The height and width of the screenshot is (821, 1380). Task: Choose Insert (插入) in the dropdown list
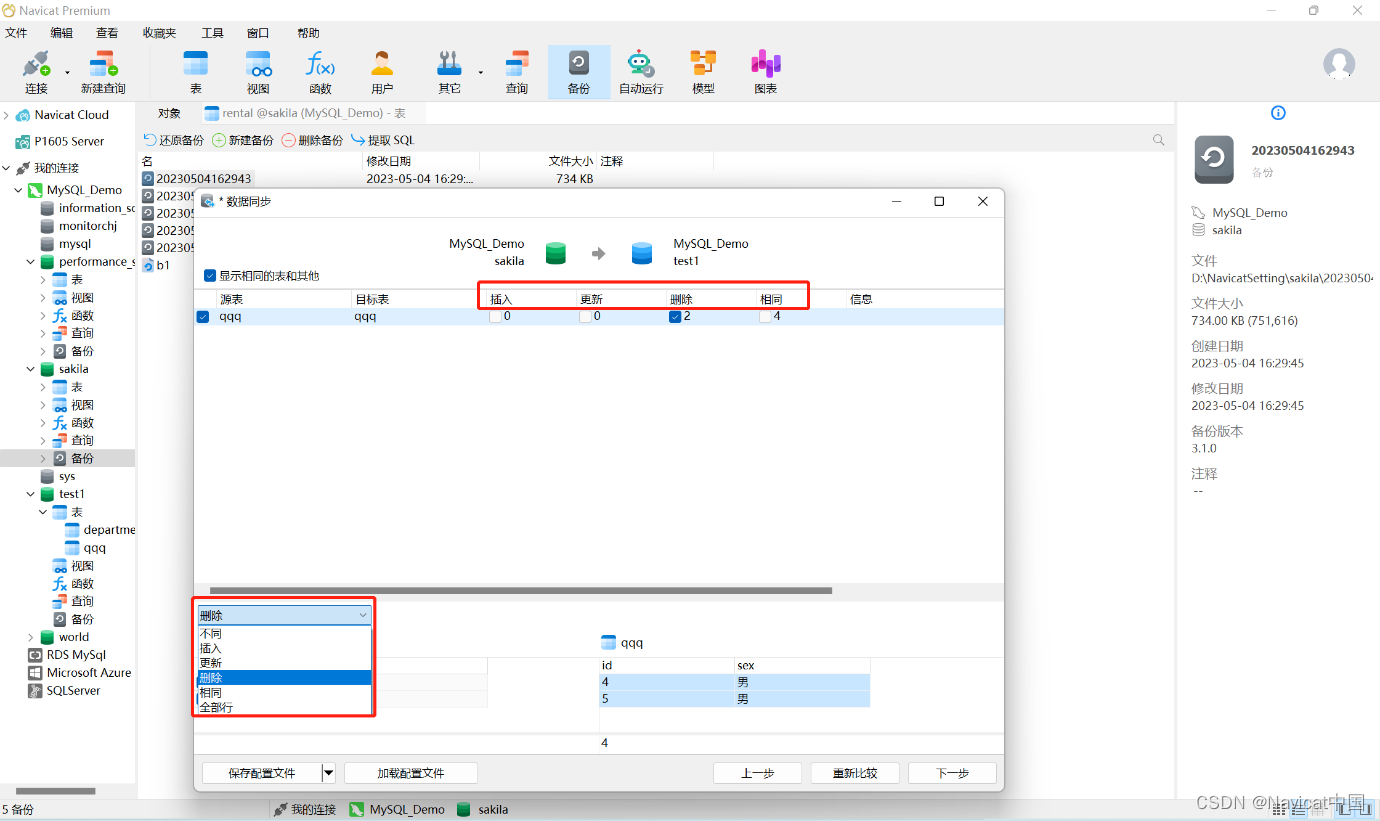coord(284,648)
